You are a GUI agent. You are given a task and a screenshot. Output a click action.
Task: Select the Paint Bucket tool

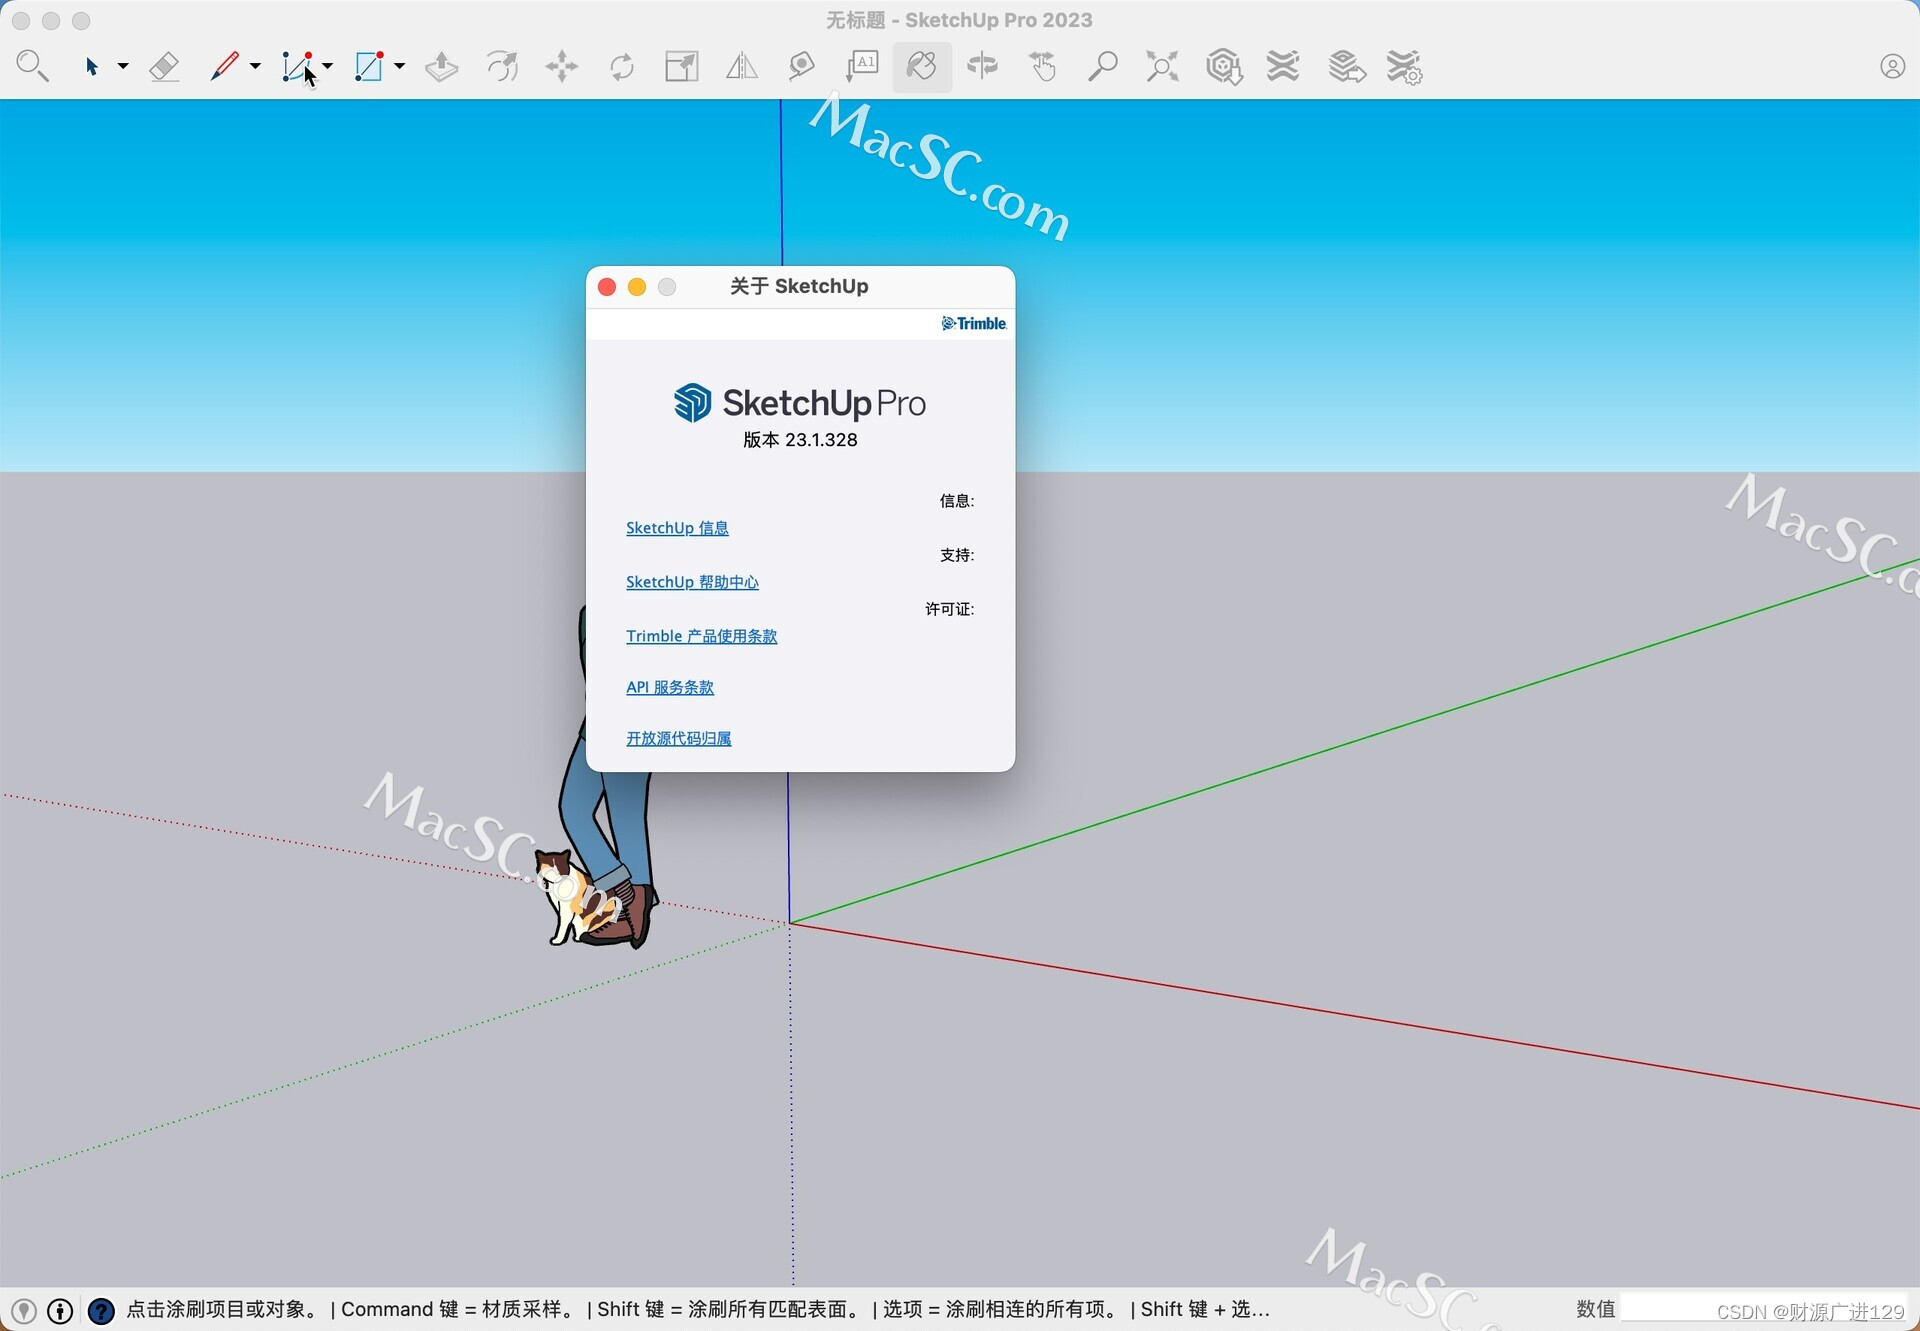click(x=922, y=67)
